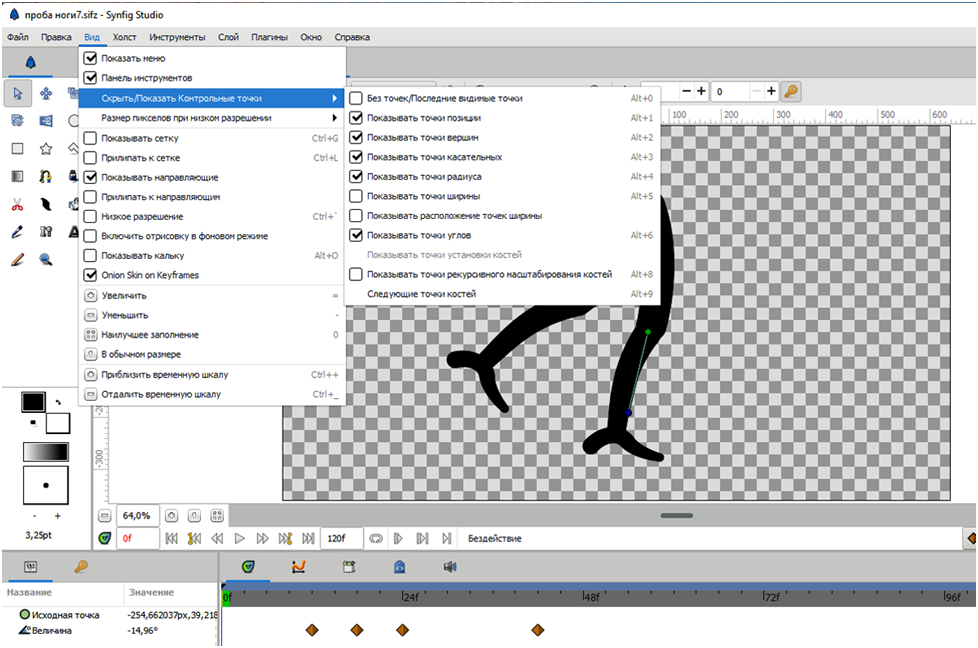Open the Правка menu

[56, 37]
